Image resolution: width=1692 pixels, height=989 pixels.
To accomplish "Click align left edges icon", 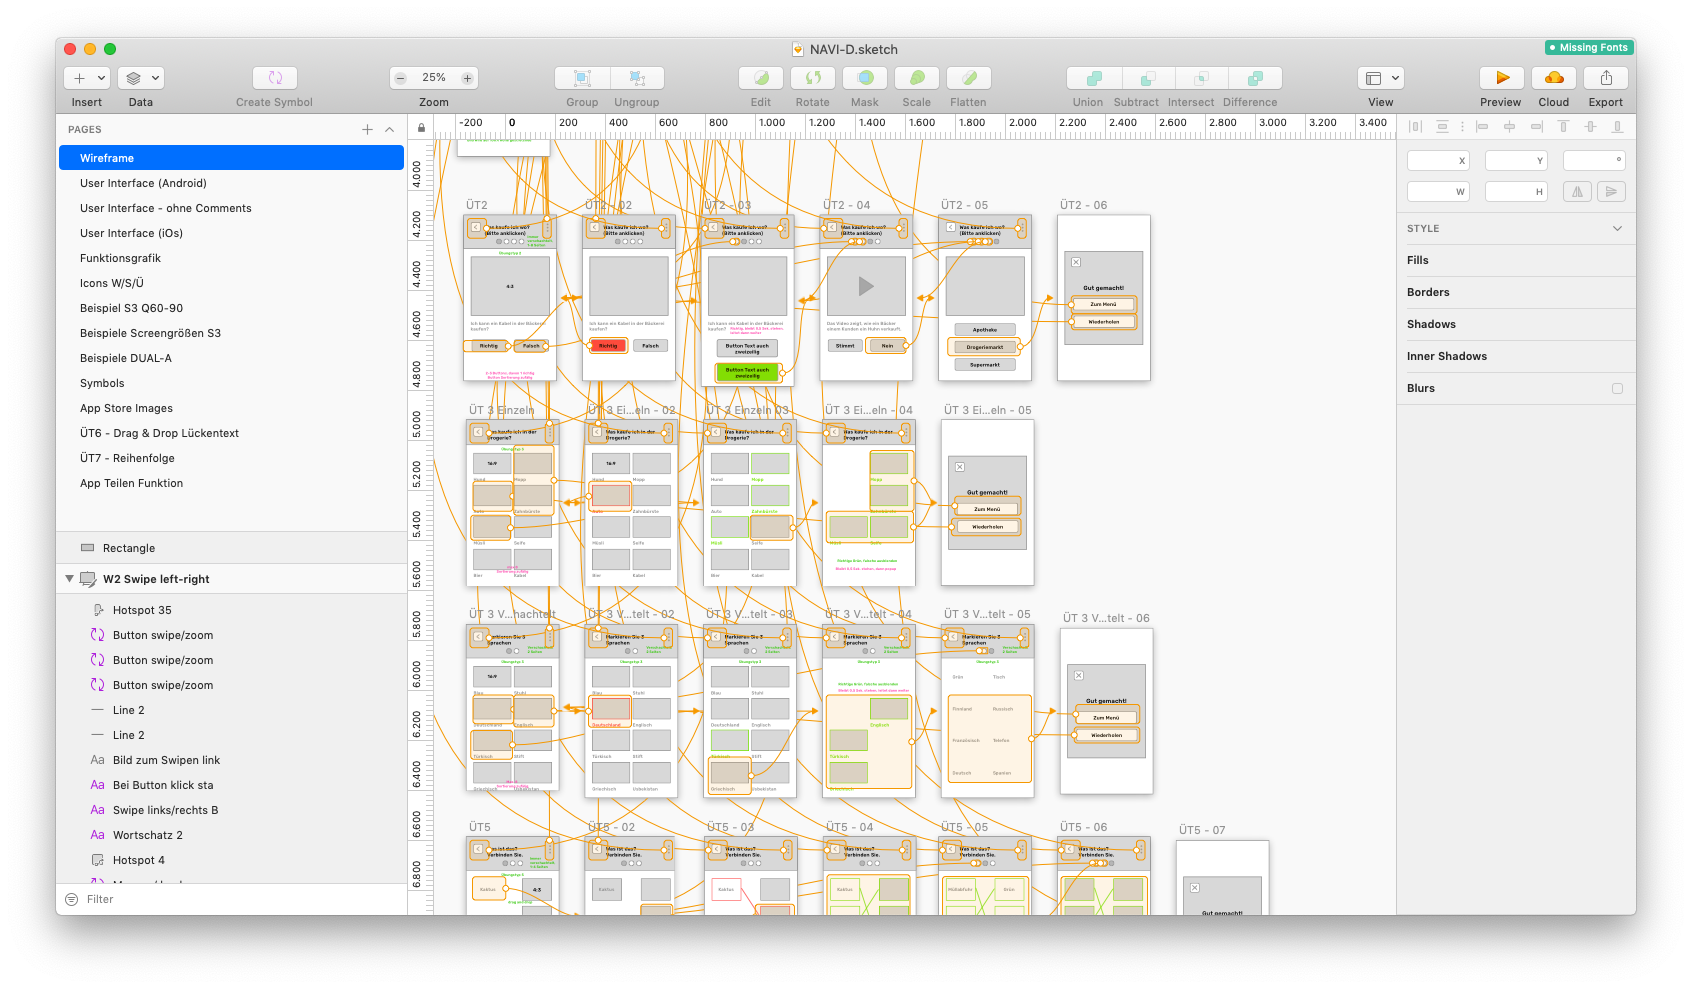I will (1482, 127).
